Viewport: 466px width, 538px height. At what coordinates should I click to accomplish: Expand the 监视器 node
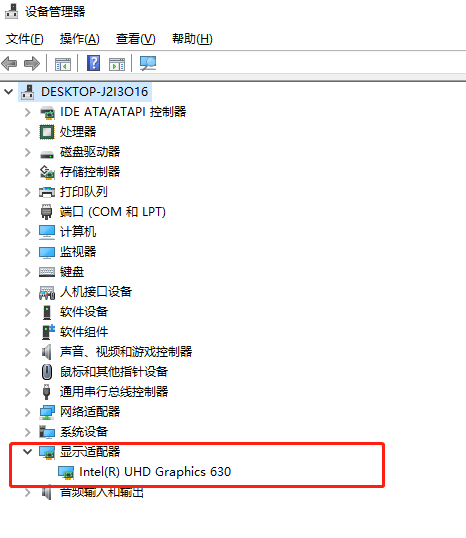click(x=27, y=252)
